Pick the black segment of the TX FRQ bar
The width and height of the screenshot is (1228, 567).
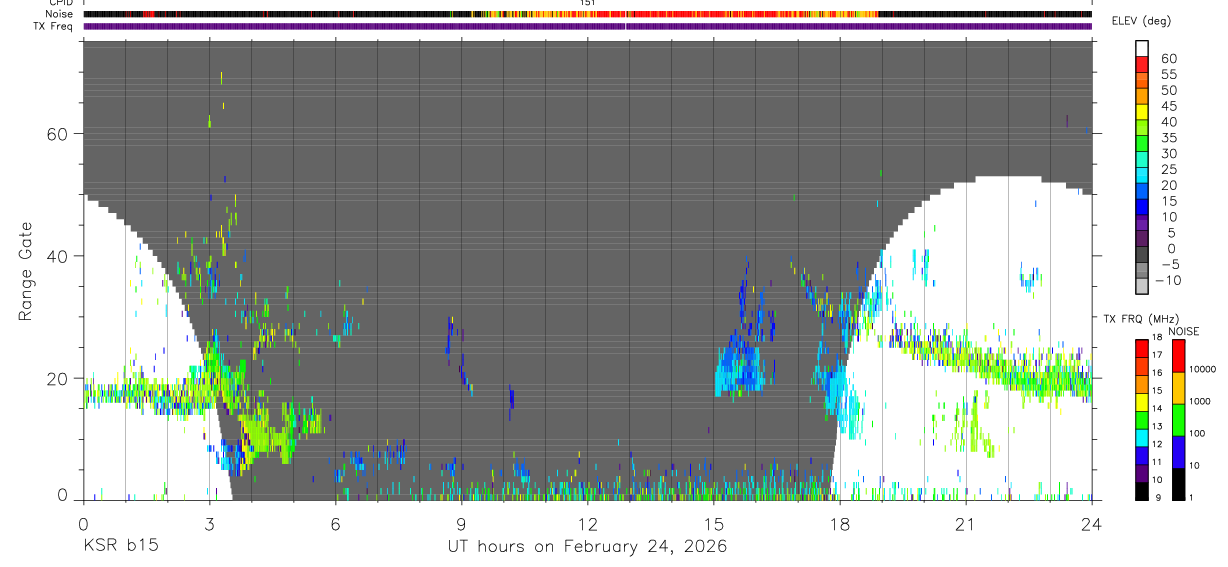pos(1140,491)
